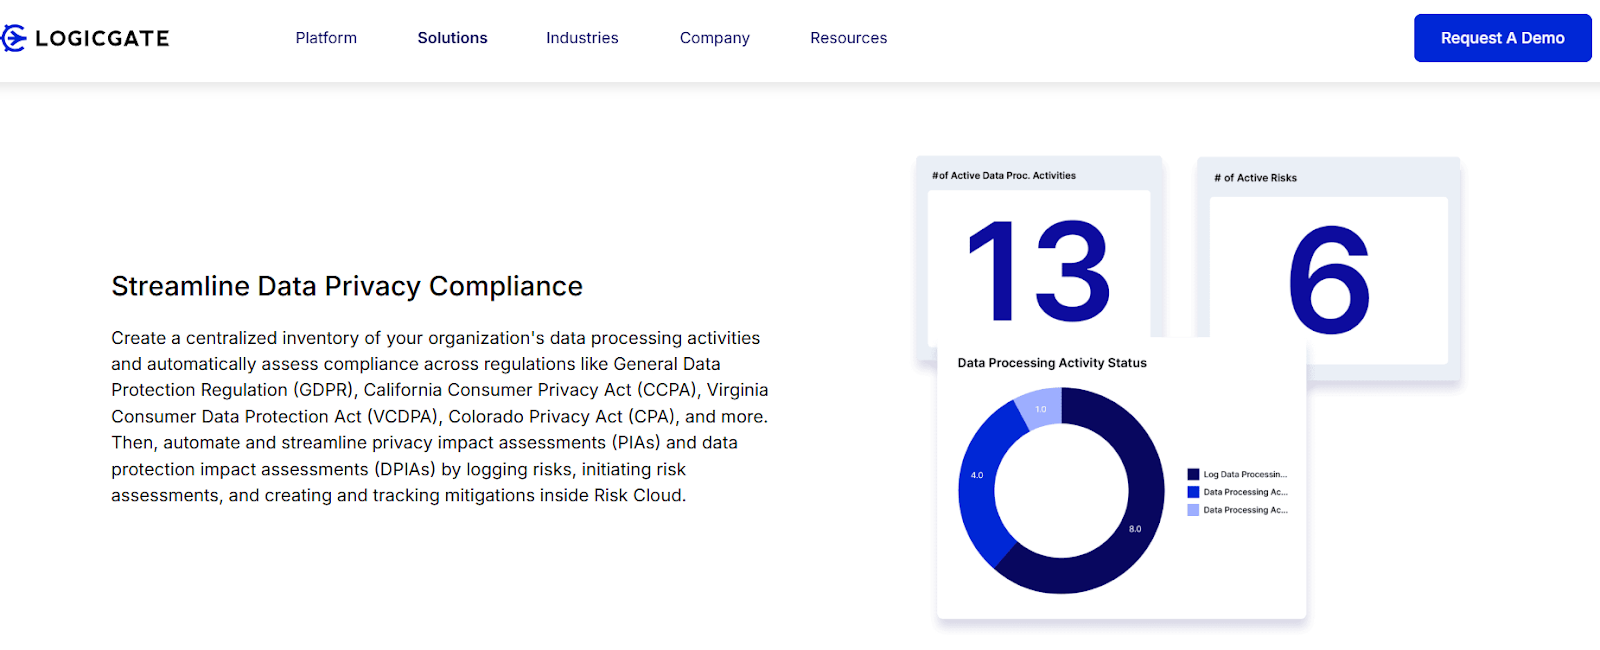Click the bright blue legend swatch
Screen dimensions: 1600x650
click(1193, 492)
